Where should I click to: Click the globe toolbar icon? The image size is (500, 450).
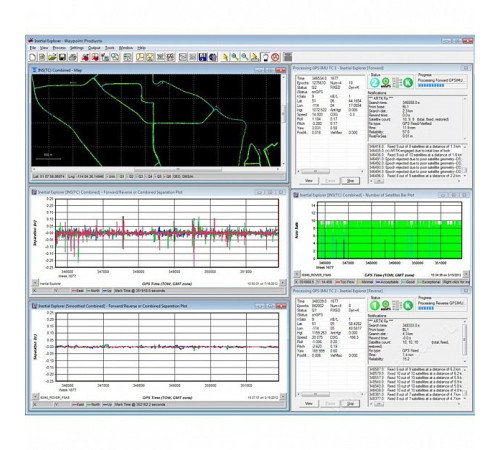[212, 57]
